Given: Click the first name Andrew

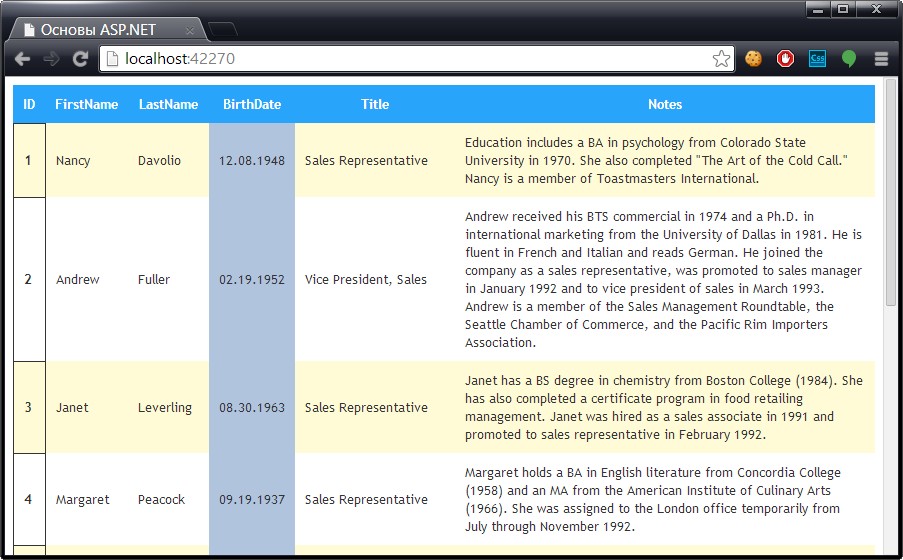Looking at the screenshot, I should coord(77,279).
